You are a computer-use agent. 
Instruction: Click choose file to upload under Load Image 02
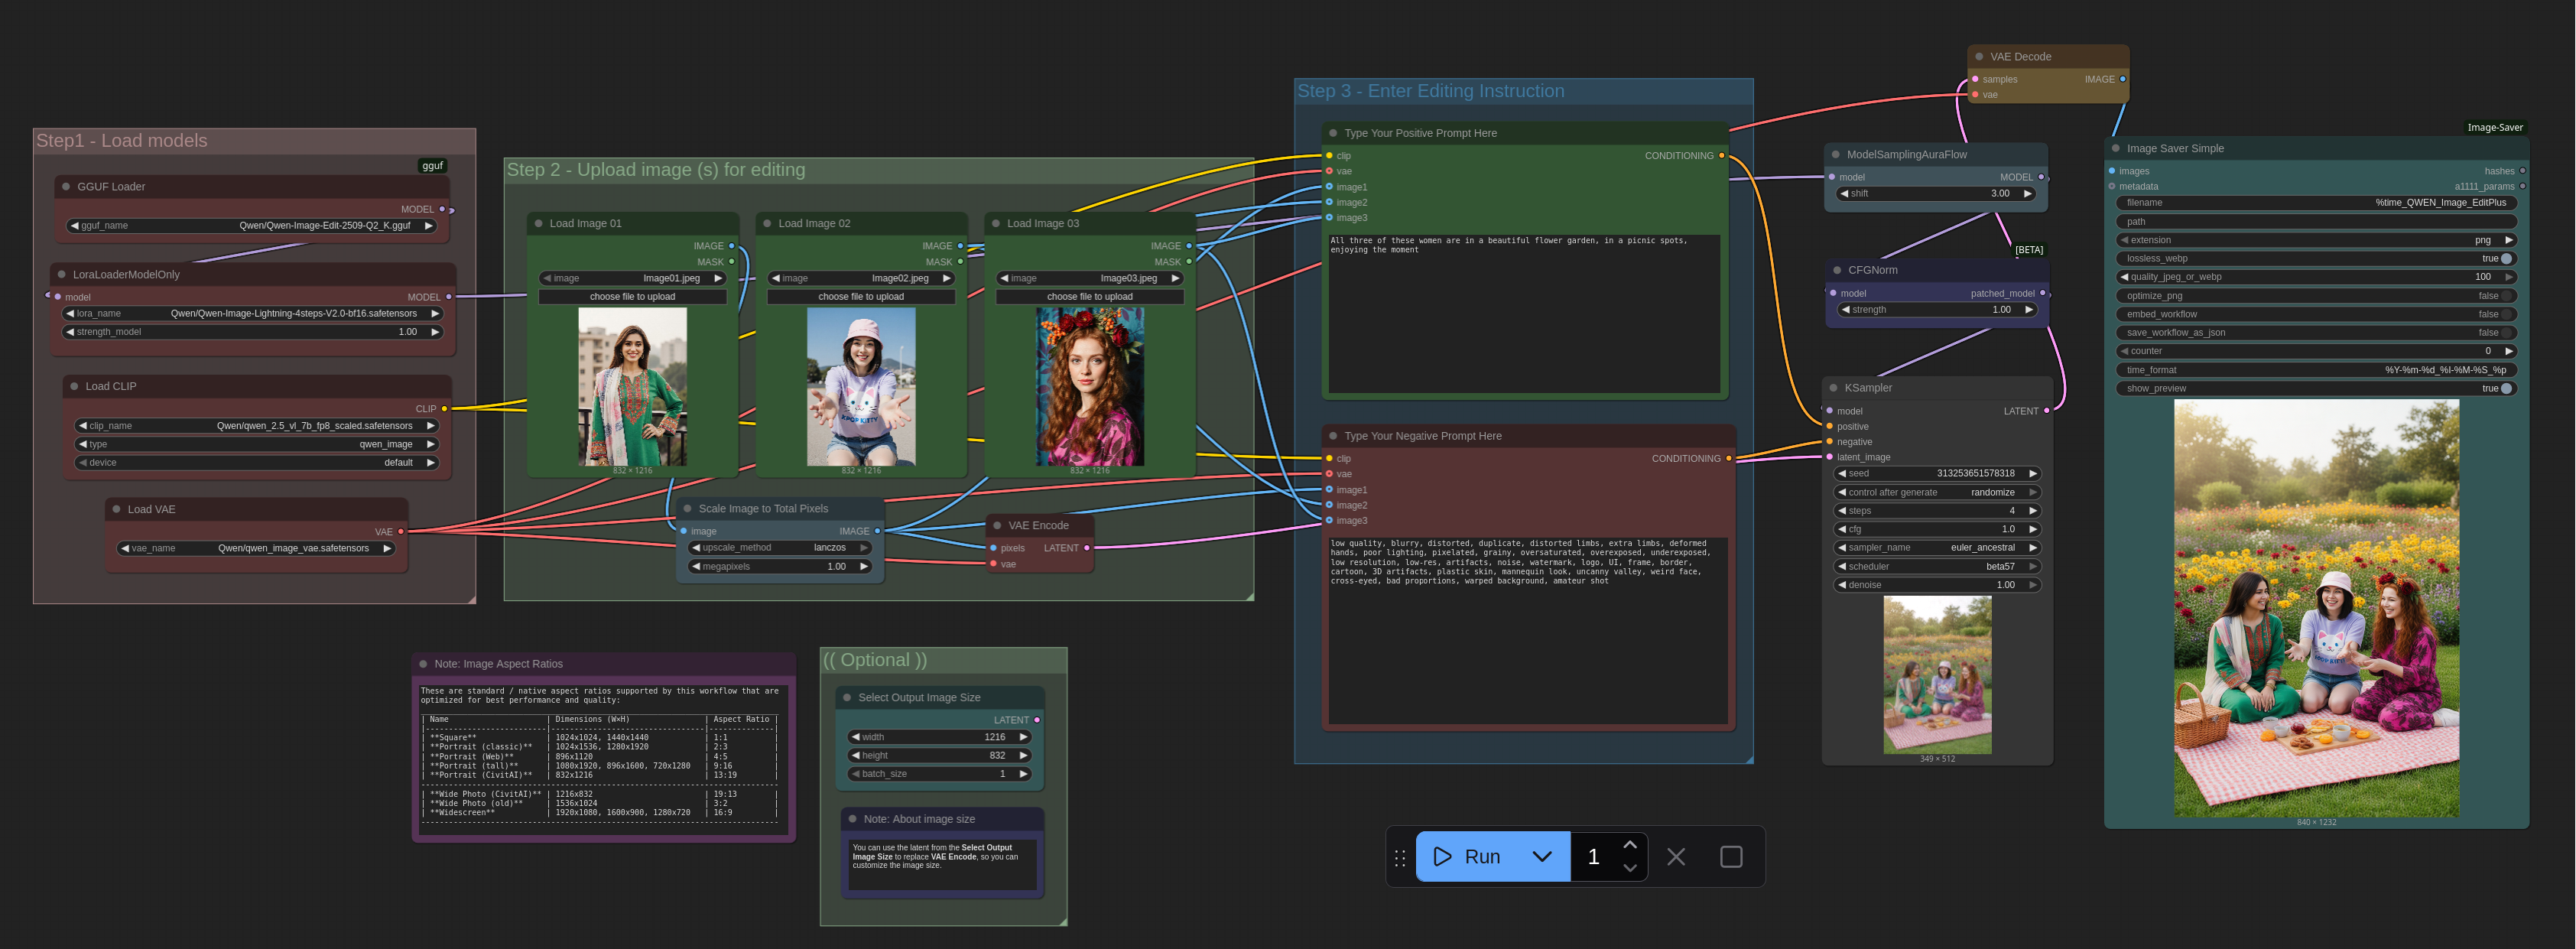tap(860, 297)
